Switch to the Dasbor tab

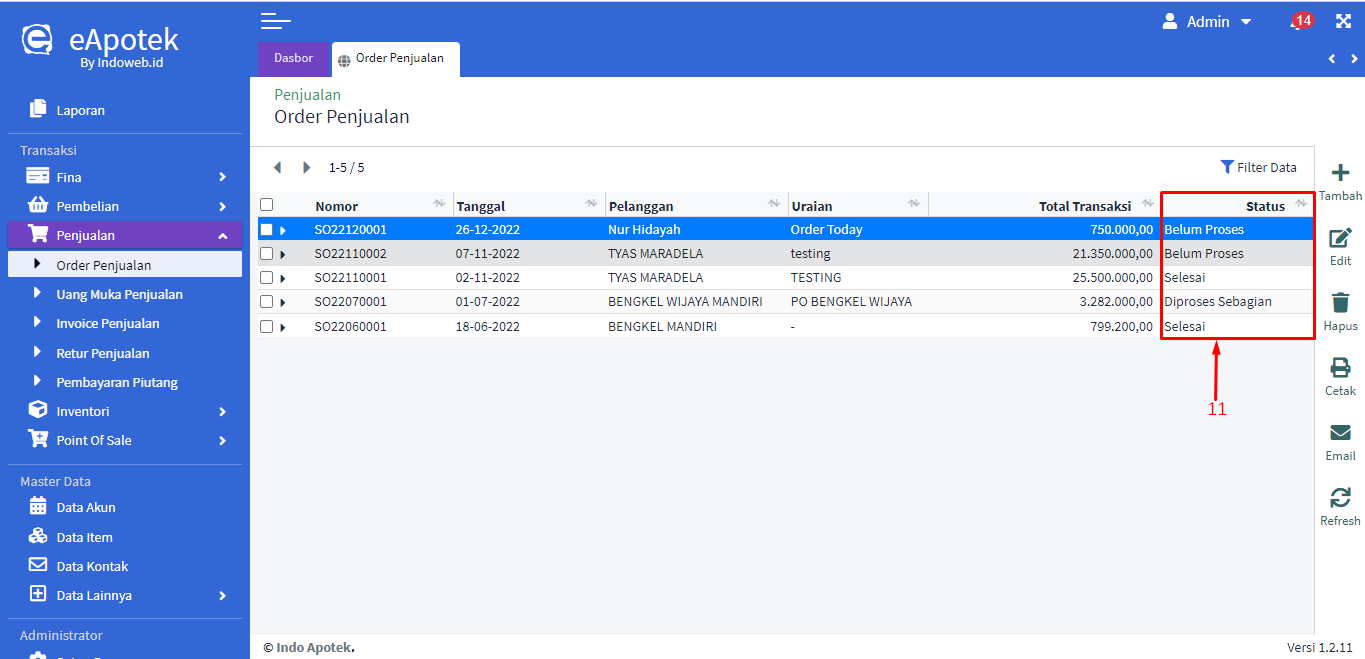coord(293,59)
